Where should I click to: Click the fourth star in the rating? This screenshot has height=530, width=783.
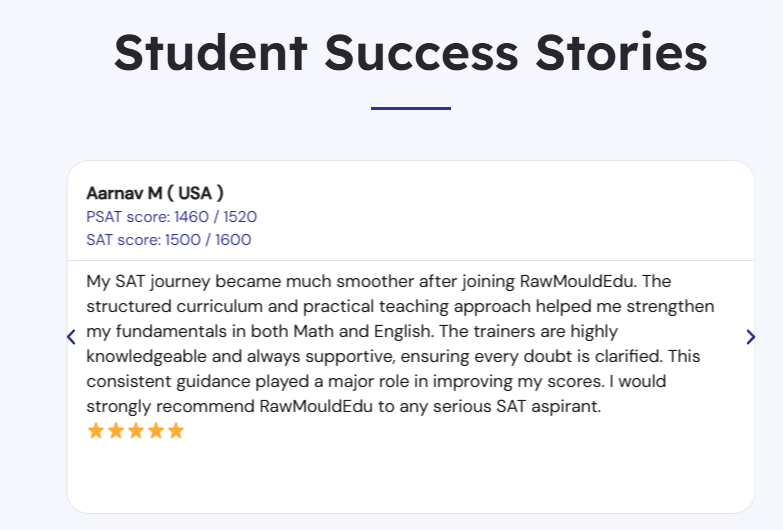pyautogui.click(x=156, y=431)
